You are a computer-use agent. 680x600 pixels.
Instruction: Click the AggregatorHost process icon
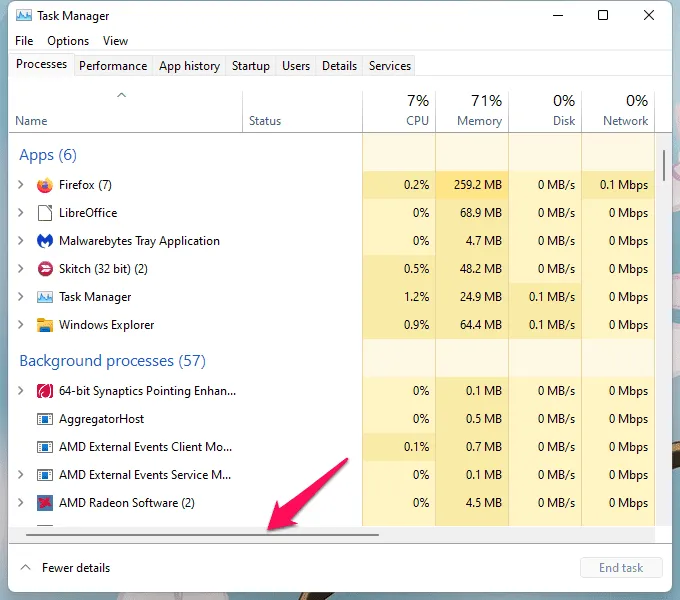45,419
